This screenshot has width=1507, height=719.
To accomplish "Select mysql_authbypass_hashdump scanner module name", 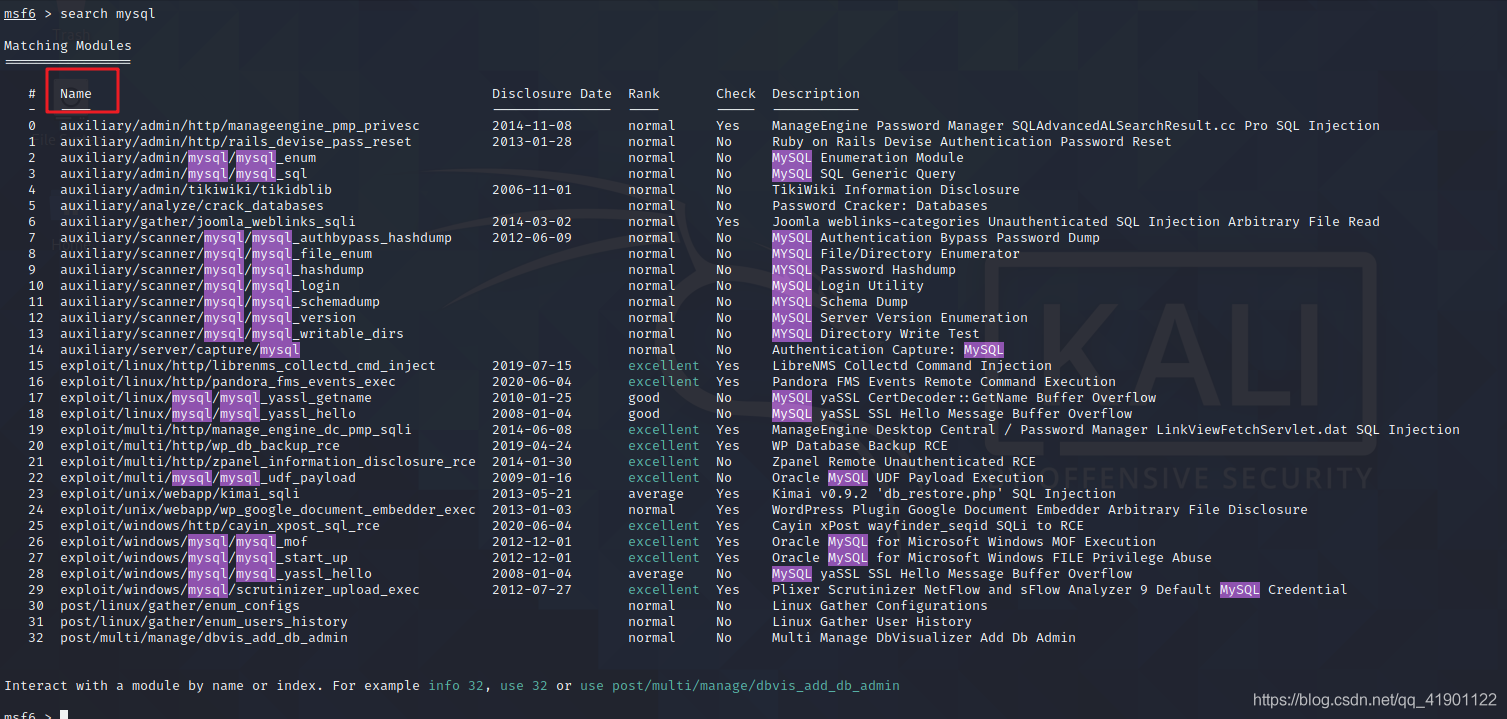I will click(x=256, y=238).
